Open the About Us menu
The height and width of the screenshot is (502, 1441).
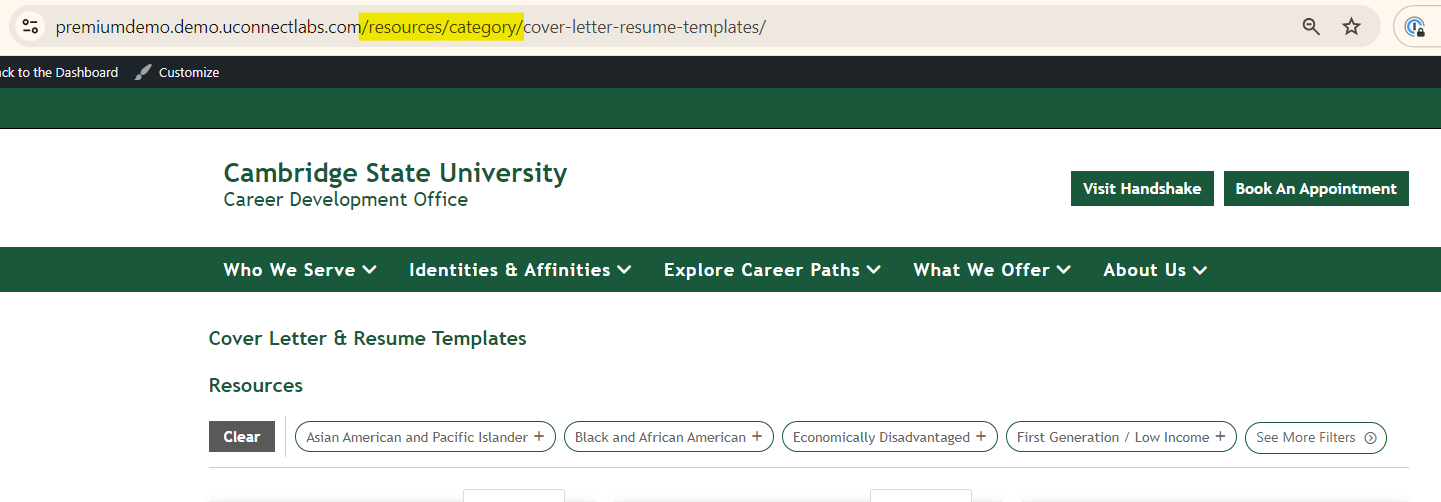point(1155,270)
